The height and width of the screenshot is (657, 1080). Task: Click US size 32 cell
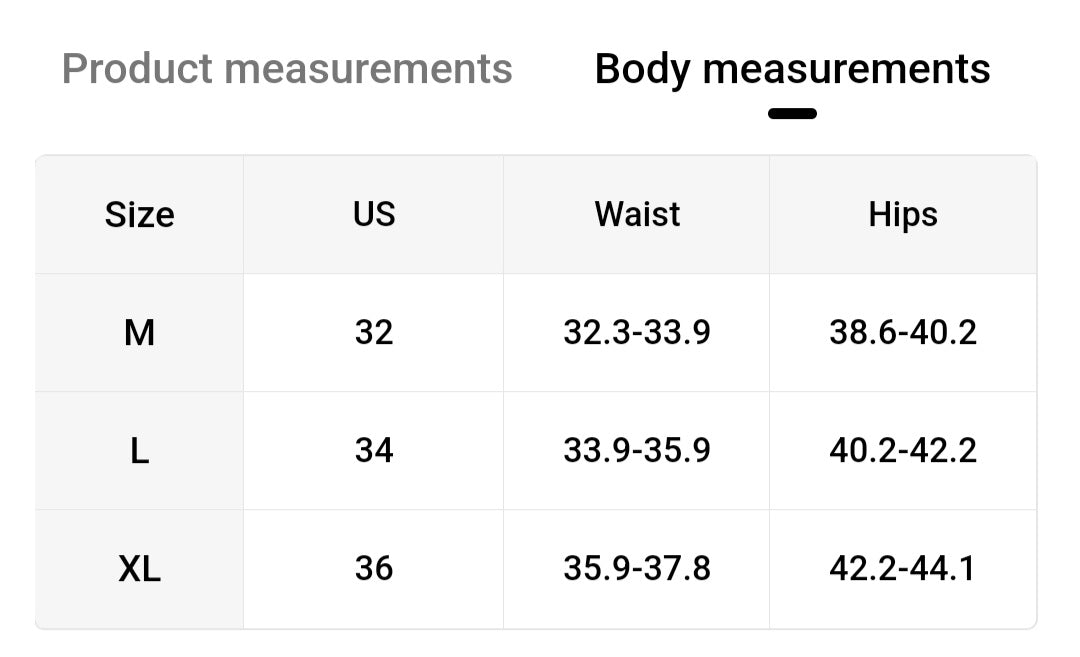tap(374, 332)
